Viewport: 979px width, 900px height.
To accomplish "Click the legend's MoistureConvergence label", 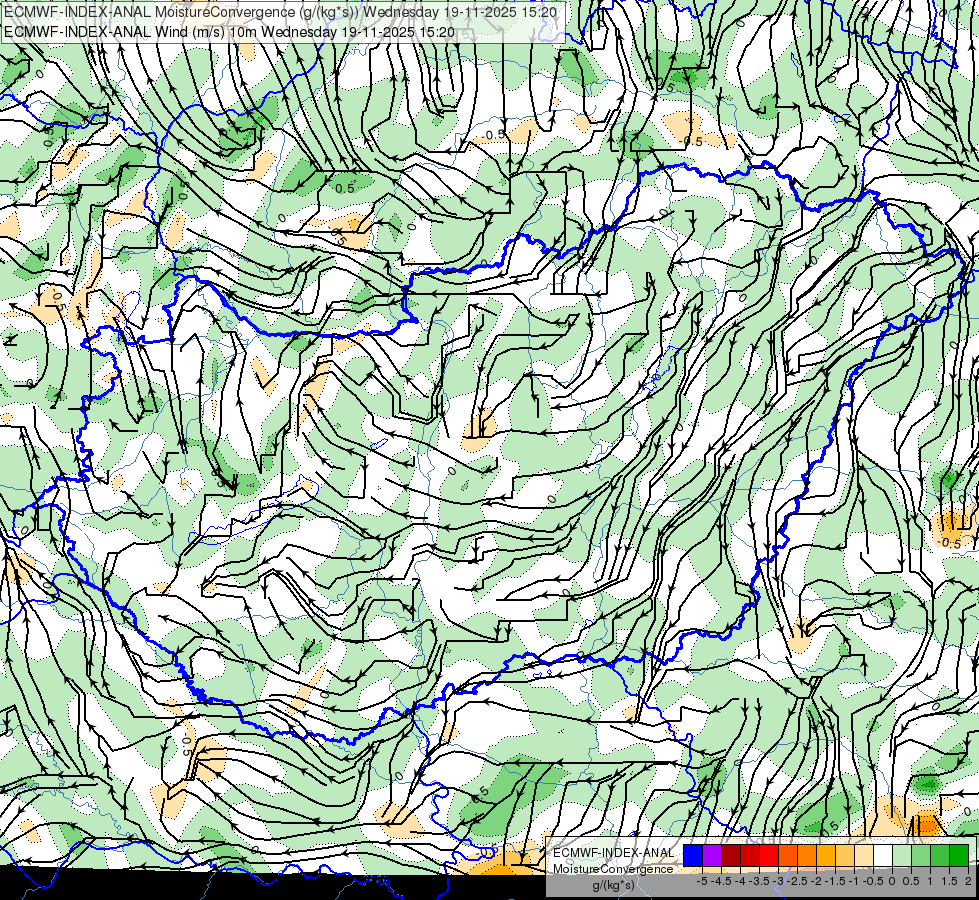I will tap(613, 869).
